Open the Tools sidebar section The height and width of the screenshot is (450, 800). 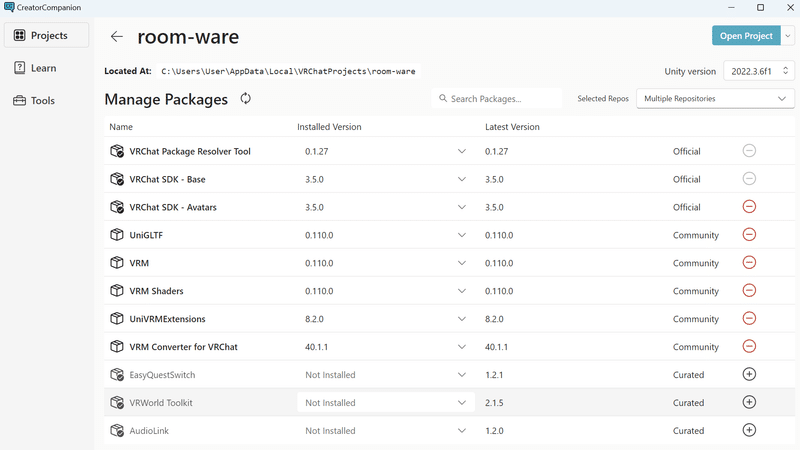(x=46, y=101)
